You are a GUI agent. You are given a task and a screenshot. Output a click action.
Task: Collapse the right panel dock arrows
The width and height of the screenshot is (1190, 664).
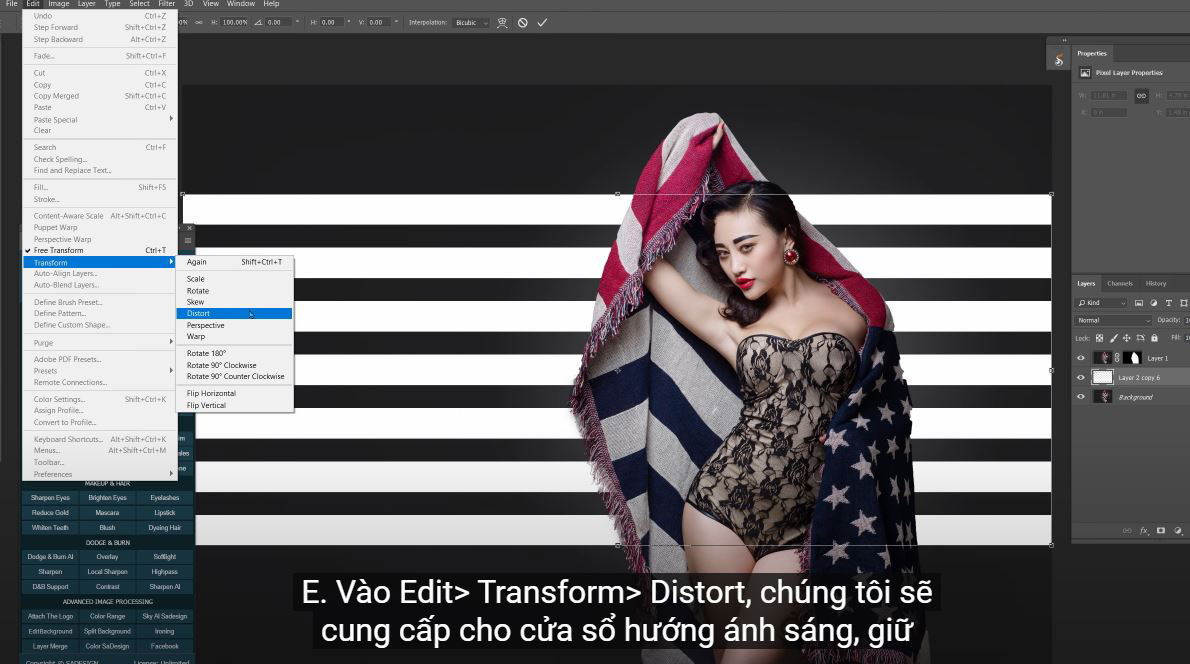(x=1064, y=40)
